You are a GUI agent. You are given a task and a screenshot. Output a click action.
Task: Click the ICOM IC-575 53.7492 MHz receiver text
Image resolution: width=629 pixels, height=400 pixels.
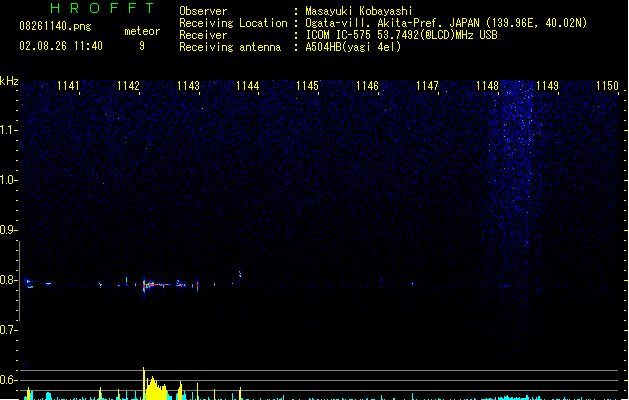coord(401,35)
